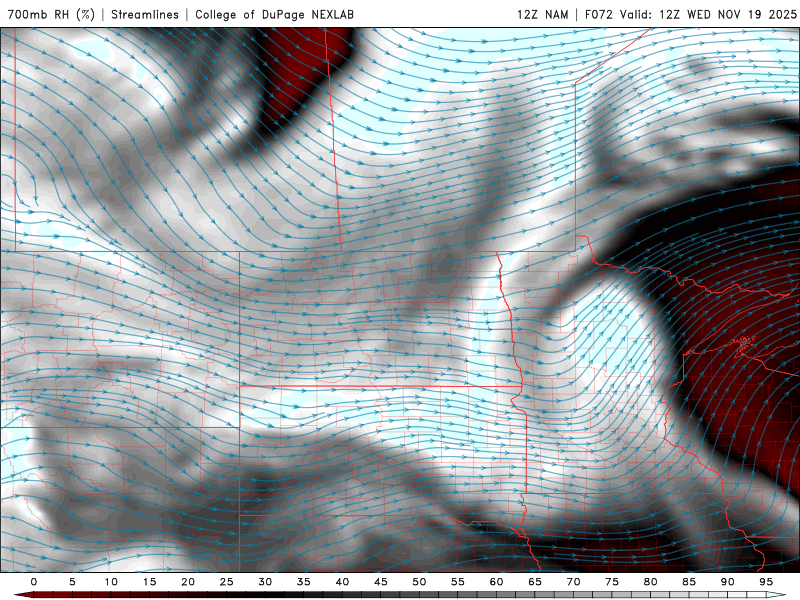Click the legend value "65"

[x=534, y=582]
